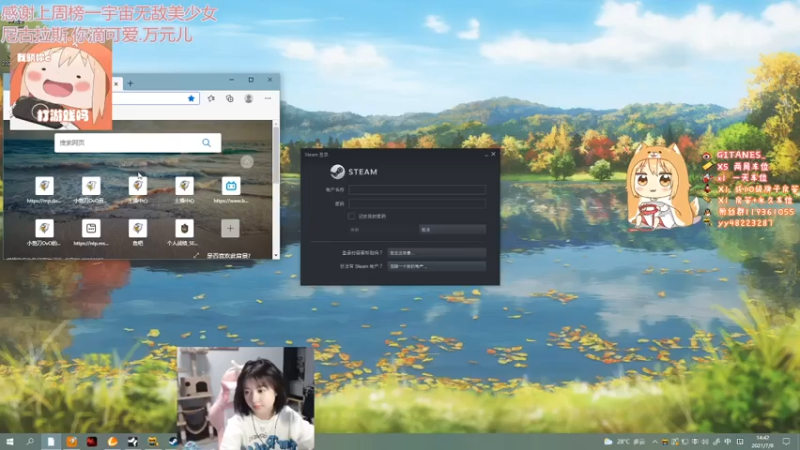Image resolution: width=800 pixels, height=450 pixels.
Task: Click the Cancel button in Steam login
Action: (x=452, y=230)
